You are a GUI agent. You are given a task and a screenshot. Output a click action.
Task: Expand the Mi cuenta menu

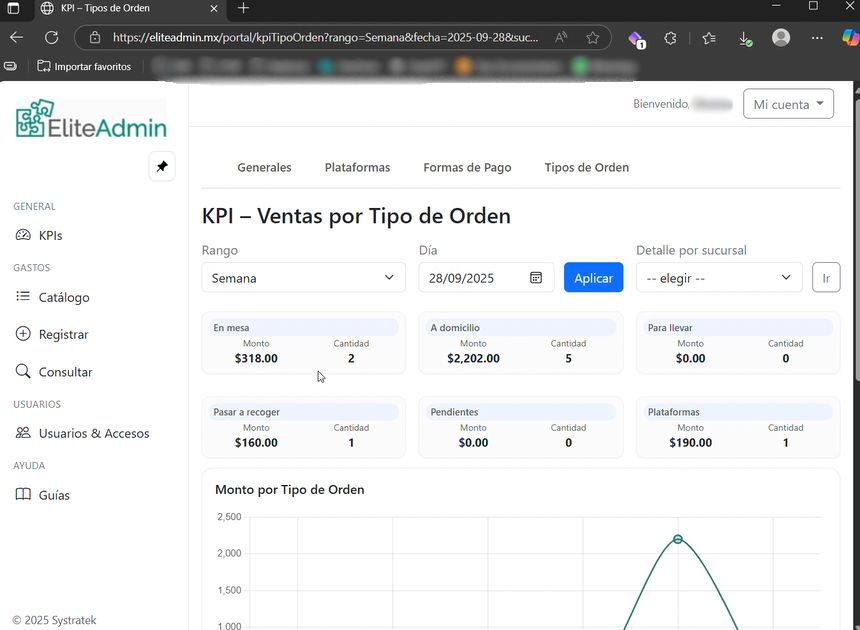(788, 104)
